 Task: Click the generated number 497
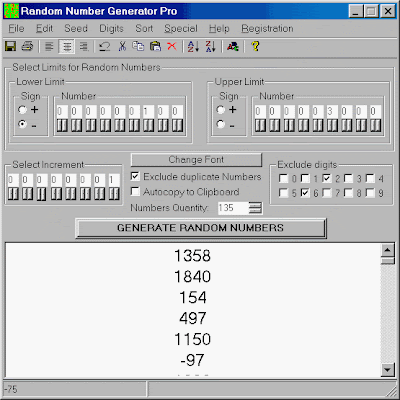[x=193, y=318]
